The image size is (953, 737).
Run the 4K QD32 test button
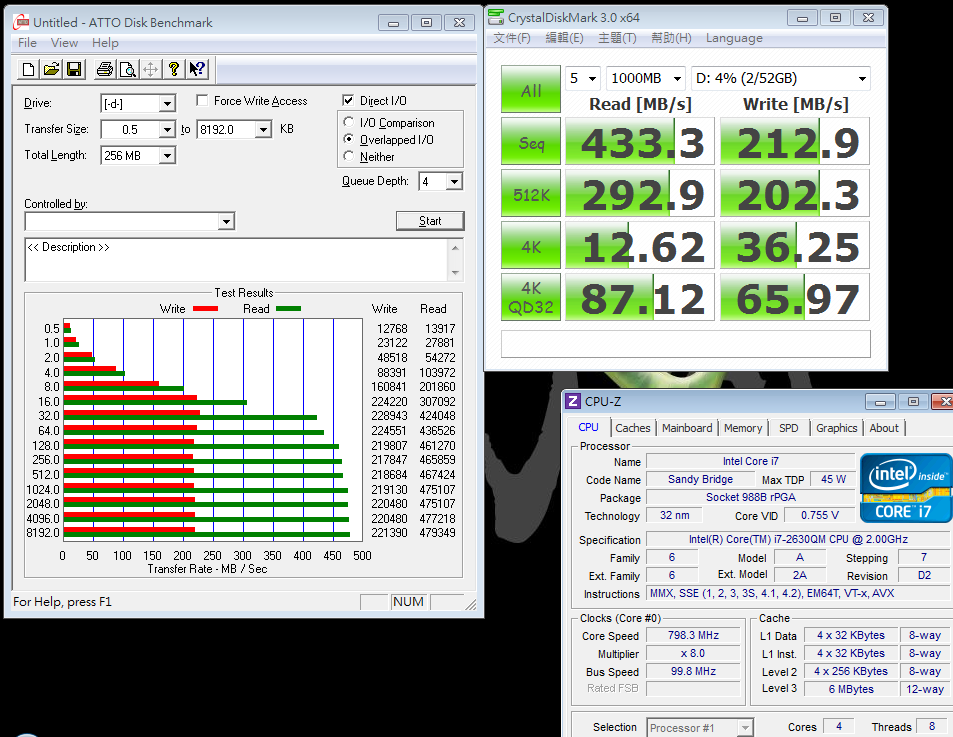pyautogui.click(x=531, y=298)
